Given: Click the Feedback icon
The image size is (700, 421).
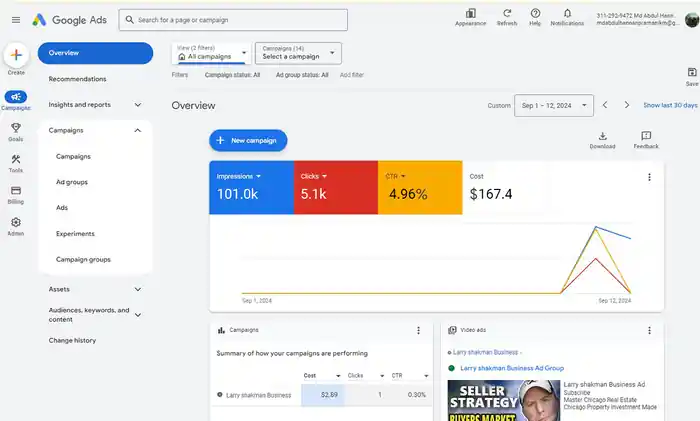Looking at the screenshot, I should (x=646, y=136).
